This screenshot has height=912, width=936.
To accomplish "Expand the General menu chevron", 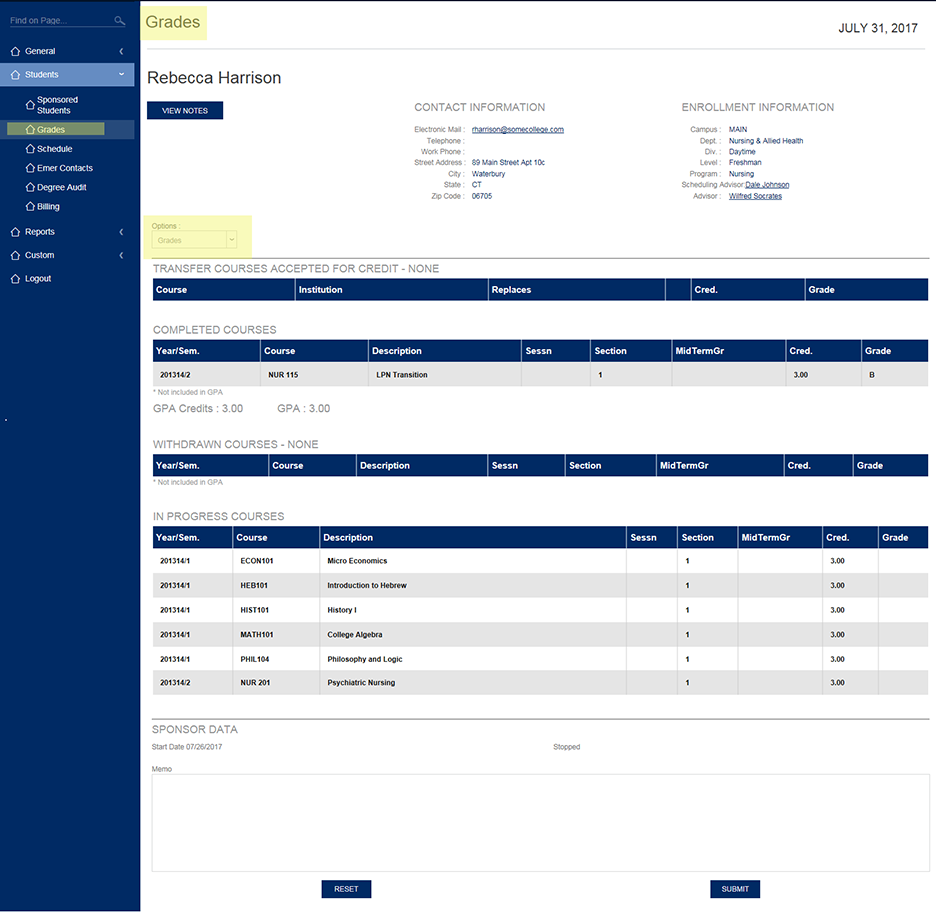I will 121,51.
